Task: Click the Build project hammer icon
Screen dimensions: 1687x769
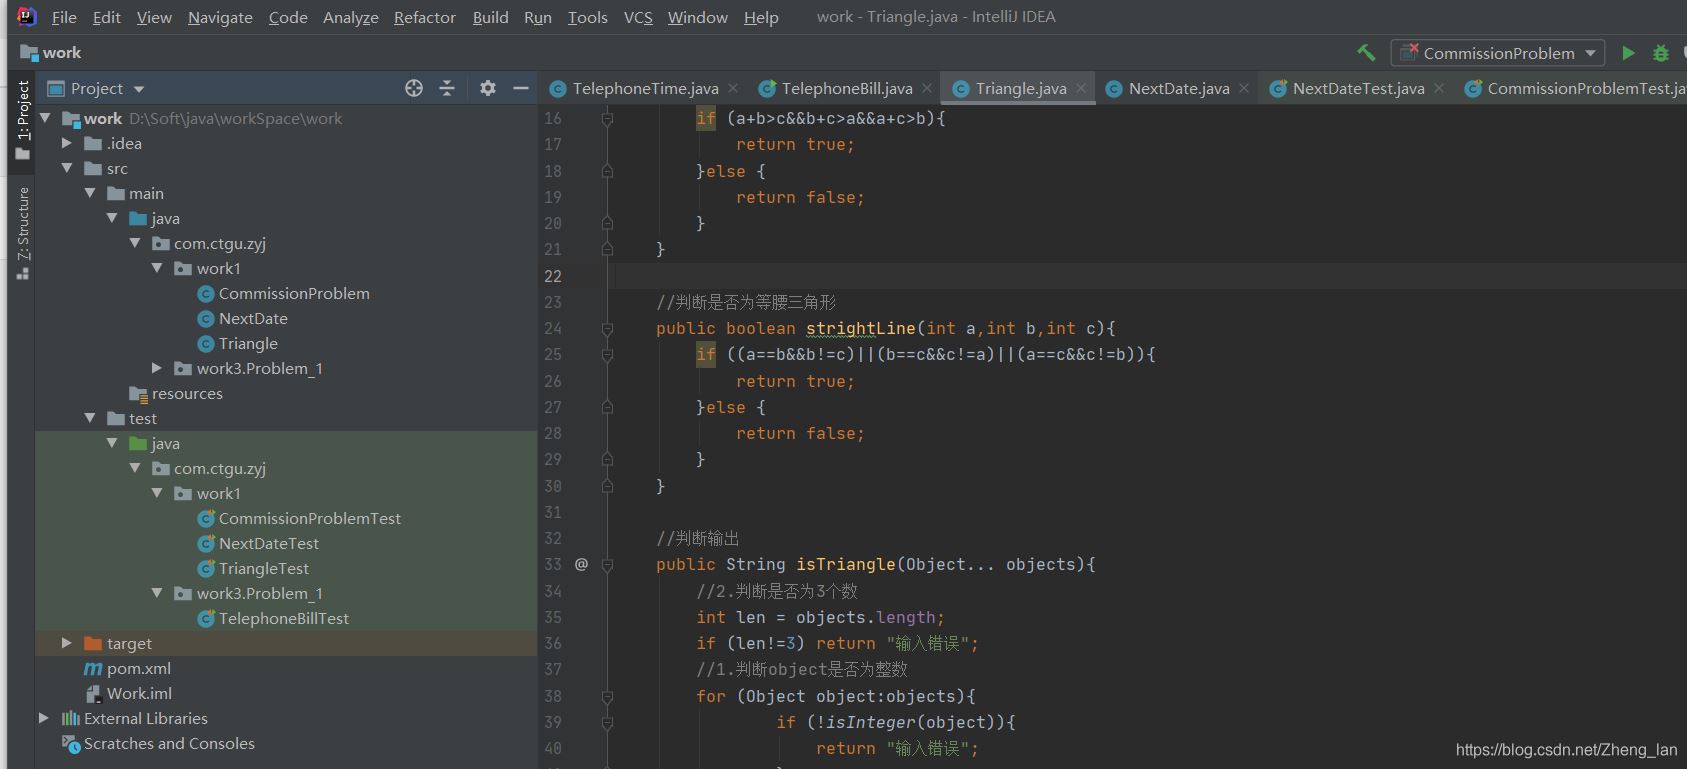Action: 1366,53
